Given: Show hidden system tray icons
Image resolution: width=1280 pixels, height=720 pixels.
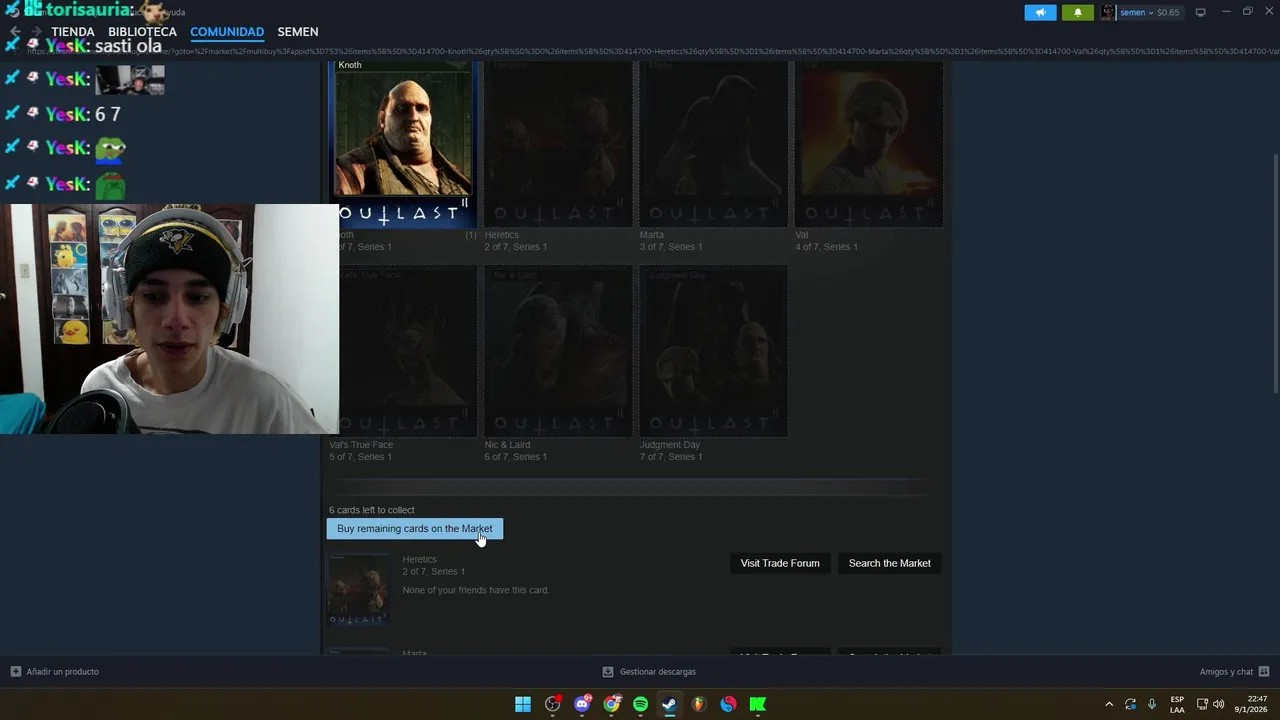Looking at the screenshot, I should coord(1109,704).
